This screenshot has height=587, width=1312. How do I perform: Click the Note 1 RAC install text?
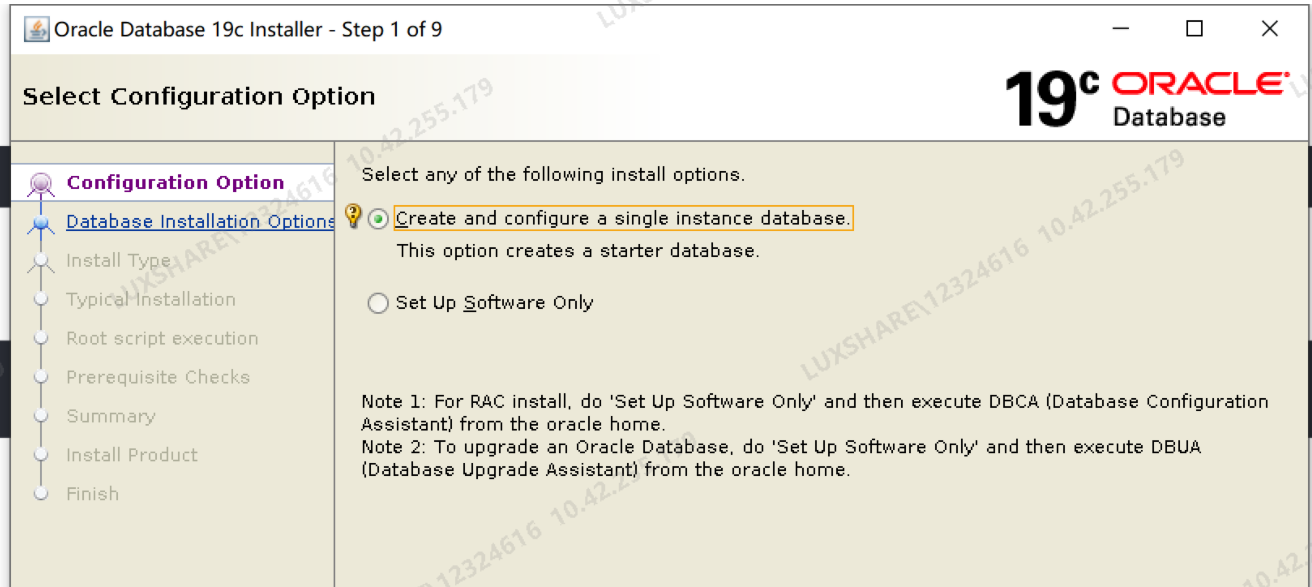(700, 401)
